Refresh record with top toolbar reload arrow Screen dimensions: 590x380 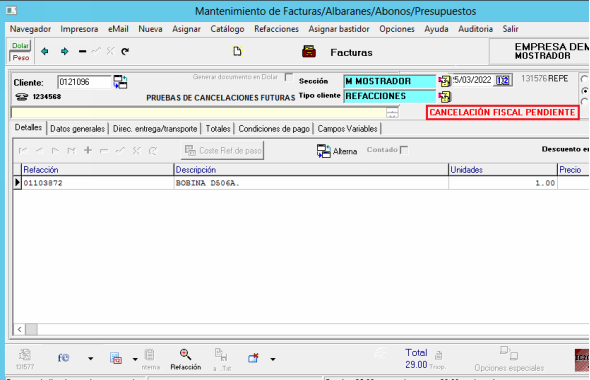[125, 51]
